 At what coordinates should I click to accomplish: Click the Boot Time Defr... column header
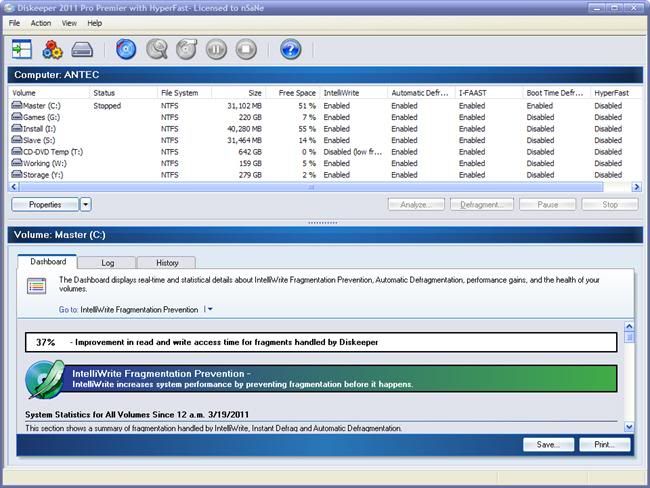pos(557,93)
